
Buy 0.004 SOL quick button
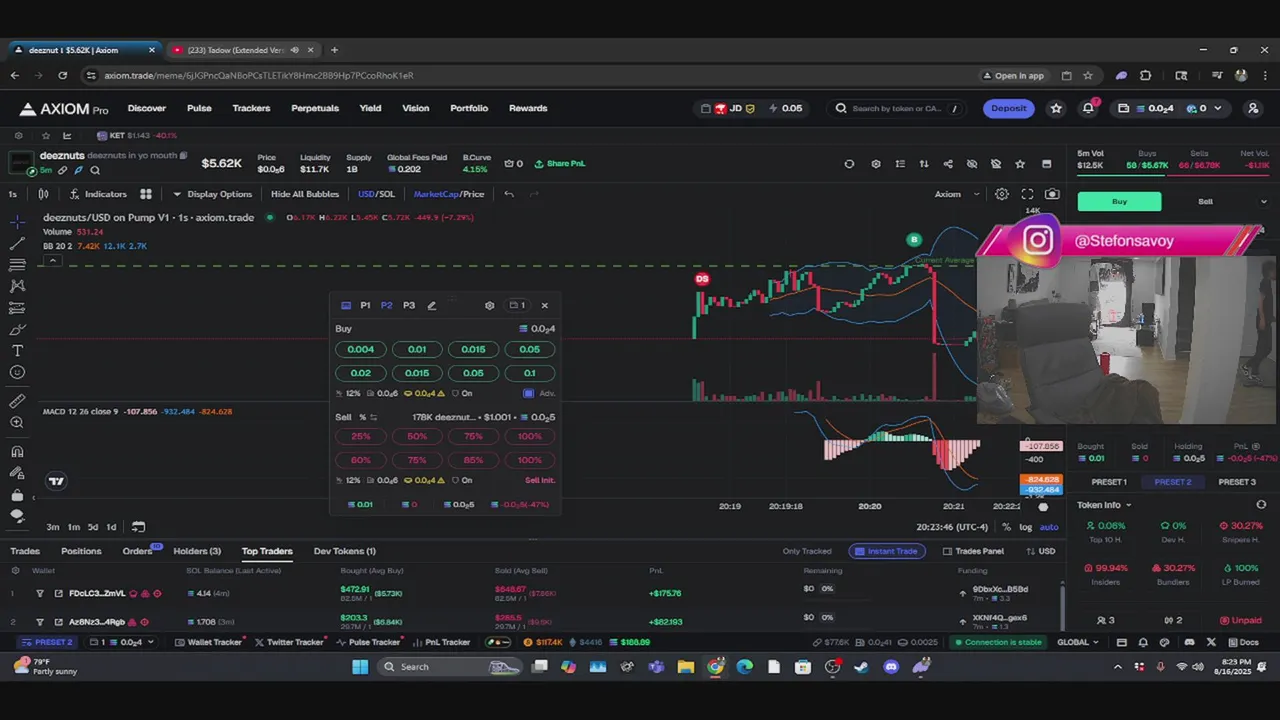tap(361, 349)
